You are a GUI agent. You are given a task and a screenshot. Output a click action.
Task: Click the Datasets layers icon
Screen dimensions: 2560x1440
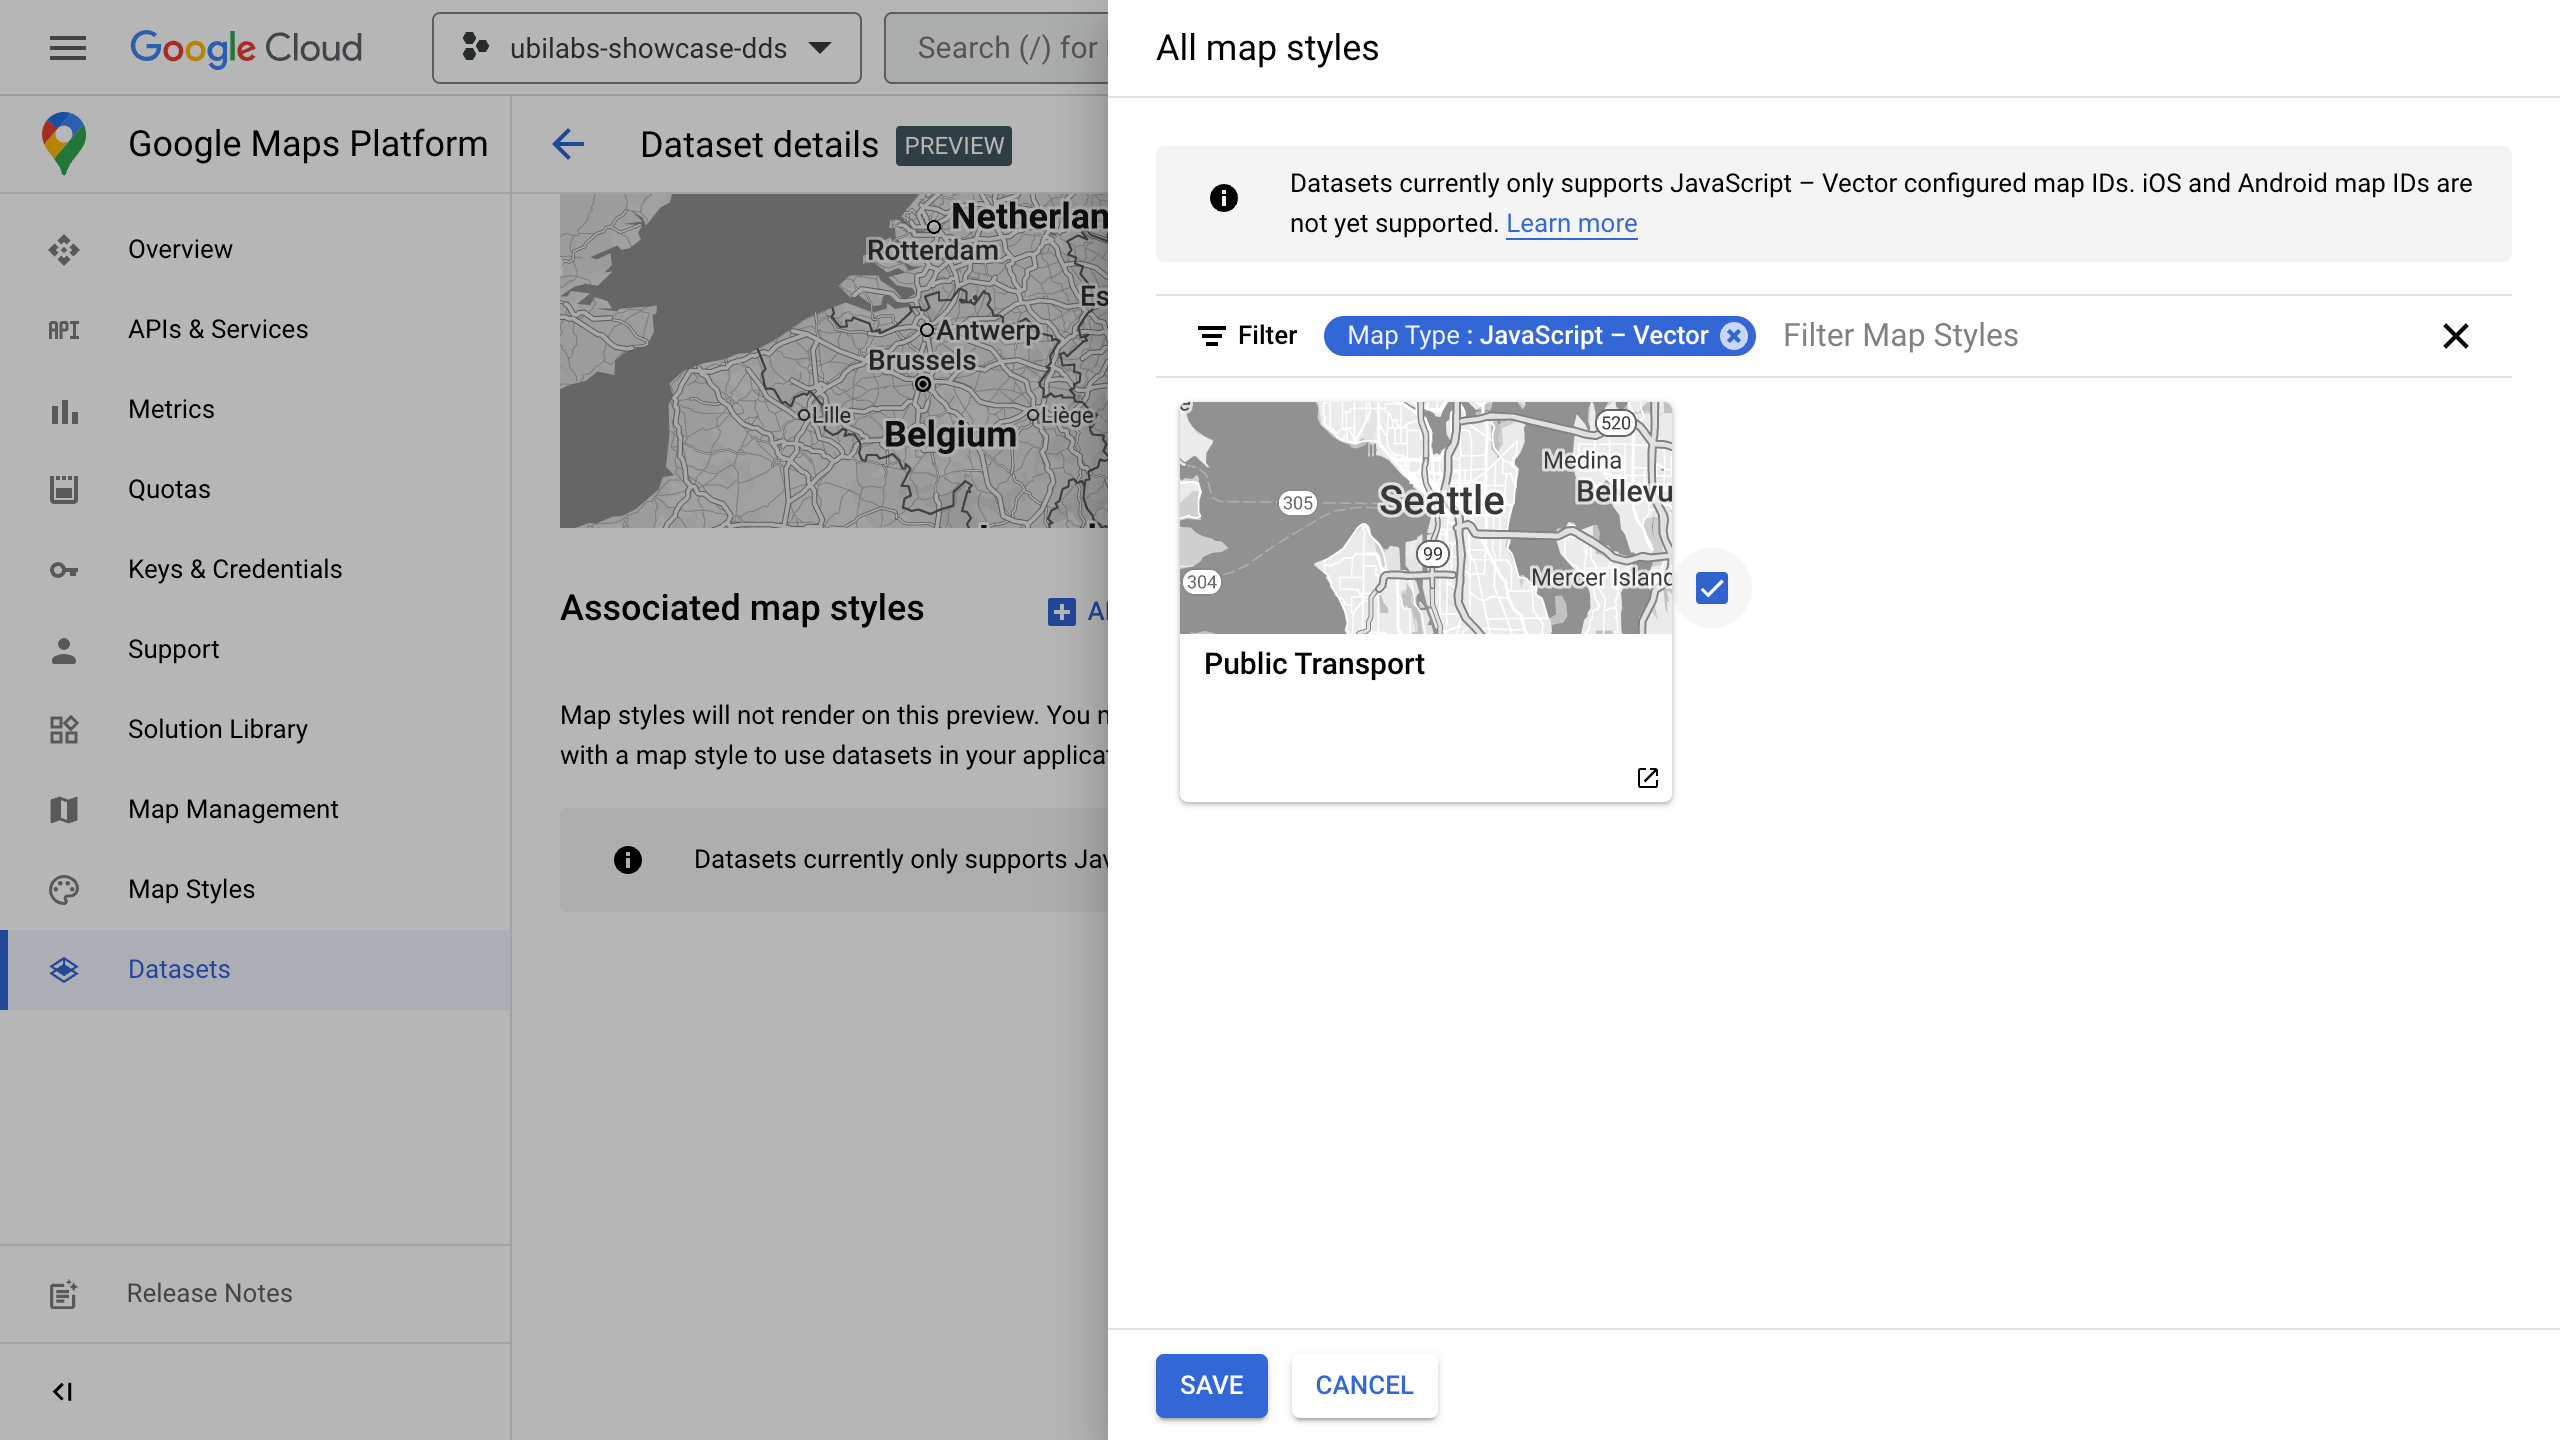point(64,969)
